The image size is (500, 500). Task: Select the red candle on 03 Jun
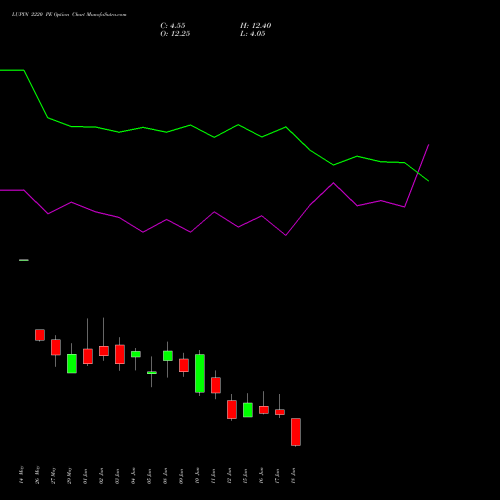pos(120,354)
